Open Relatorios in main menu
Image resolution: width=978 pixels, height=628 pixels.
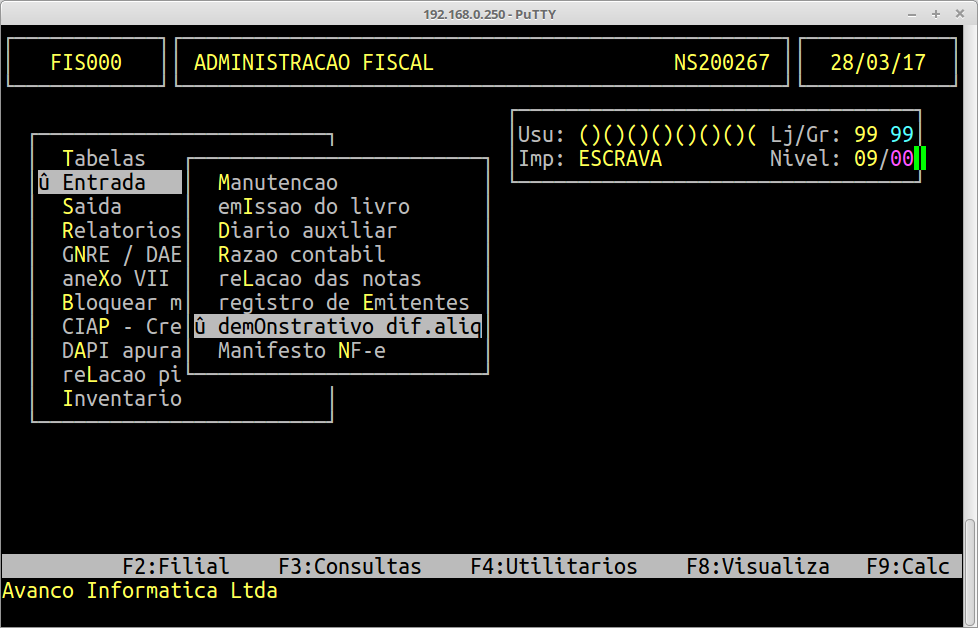point(121,231)
